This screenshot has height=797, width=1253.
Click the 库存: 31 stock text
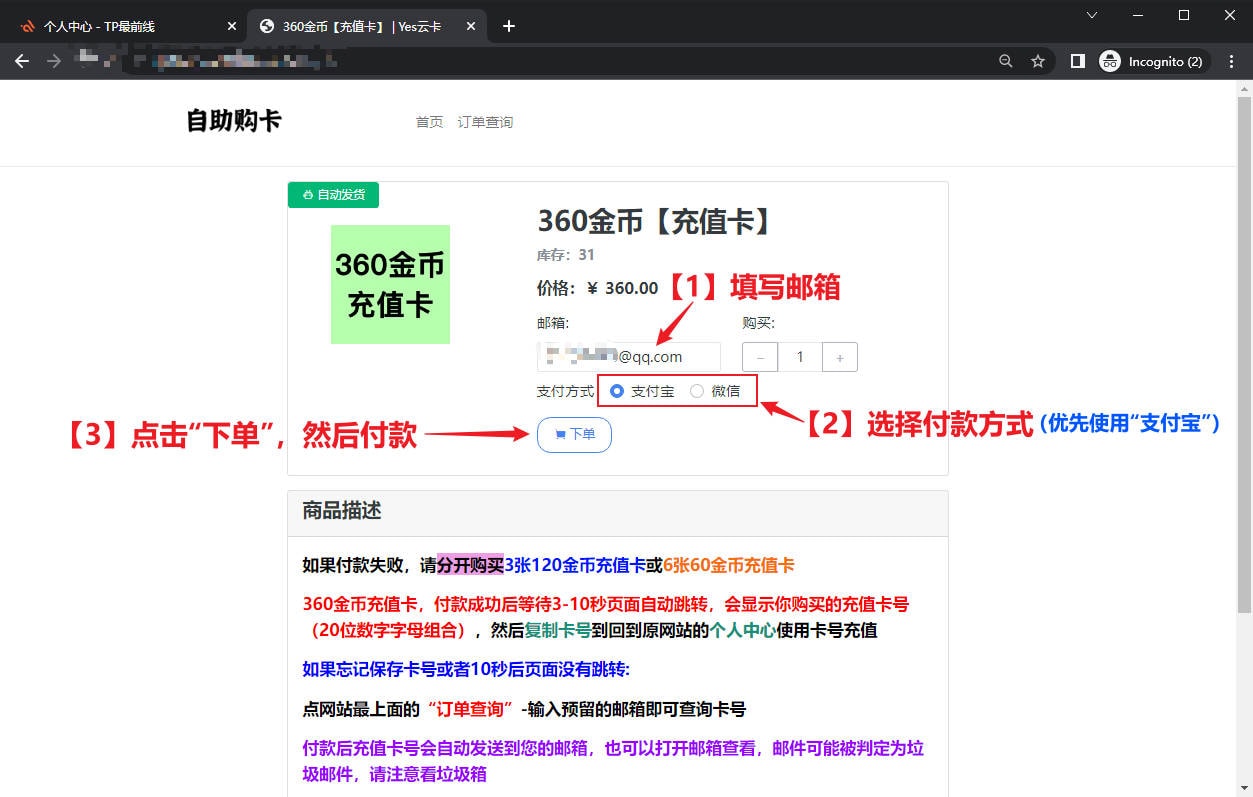point(566,255)
